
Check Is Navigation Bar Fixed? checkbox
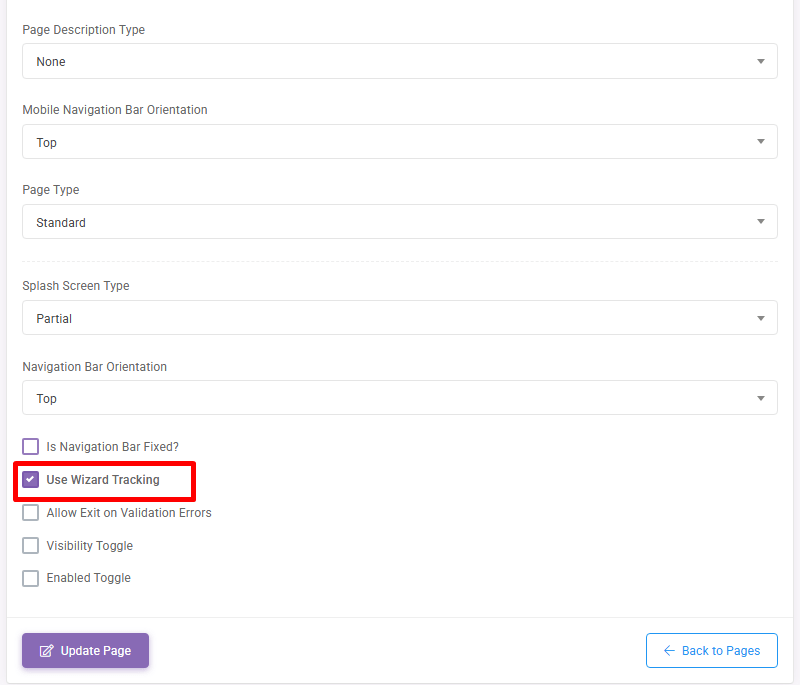(x=31, y=446)
